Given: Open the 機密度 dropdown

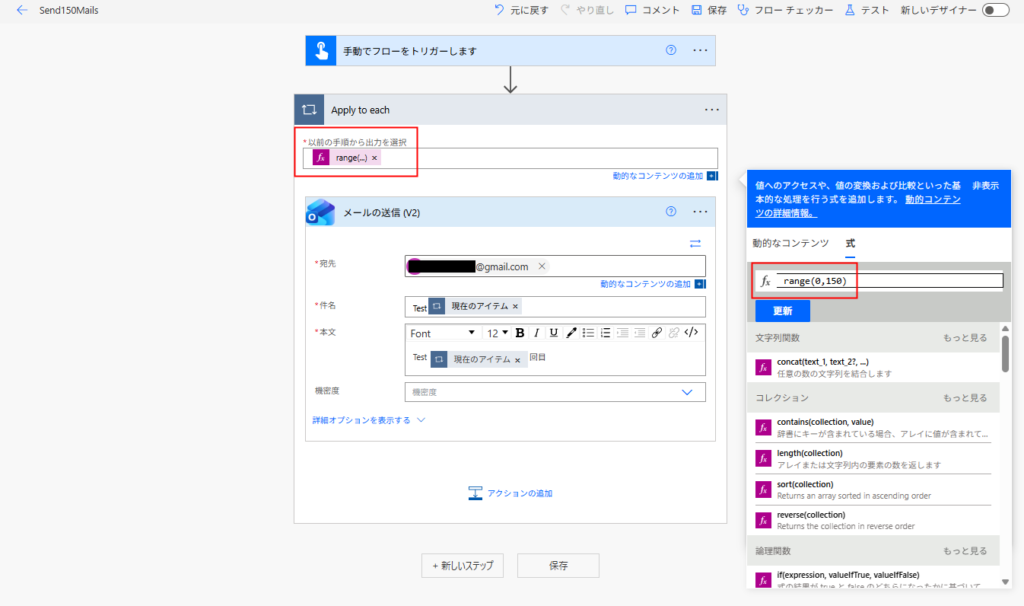Looking at the screenshot, I should (686, 392).
